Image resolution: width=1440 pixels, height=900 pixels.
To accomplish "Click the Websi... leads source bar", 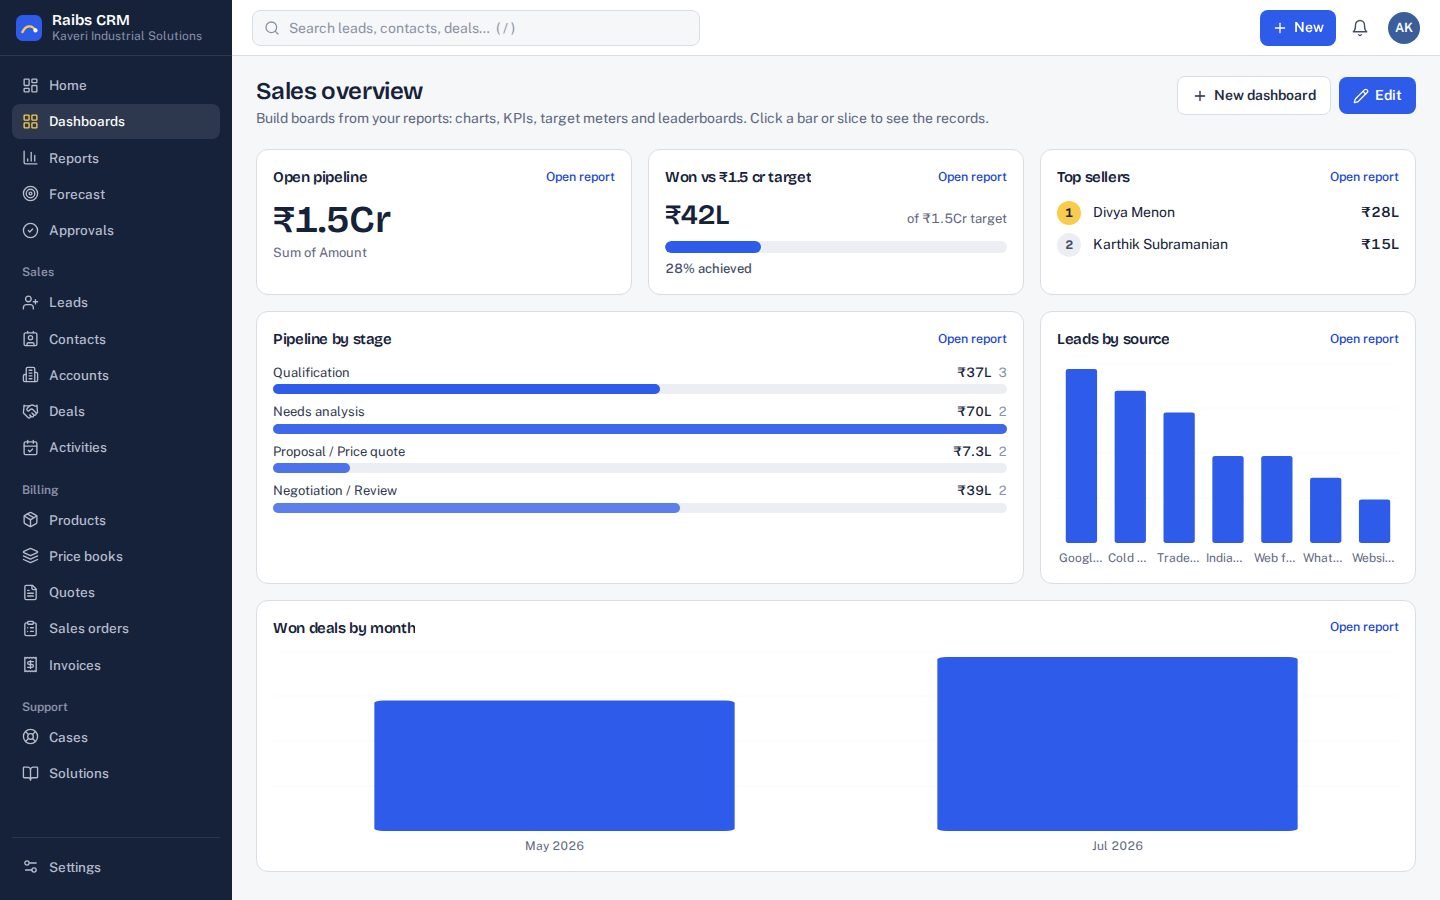I will 1375,521.
